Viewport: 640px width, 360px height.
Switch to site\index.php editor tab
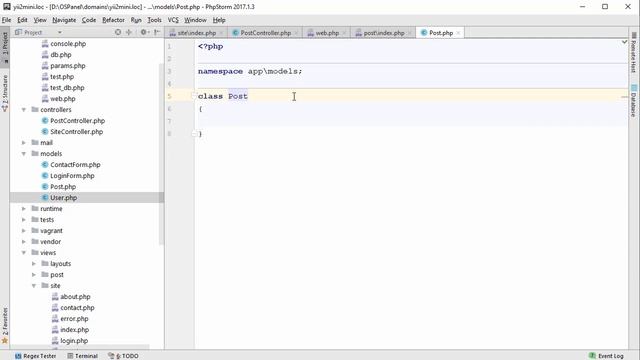click(196, 33)
